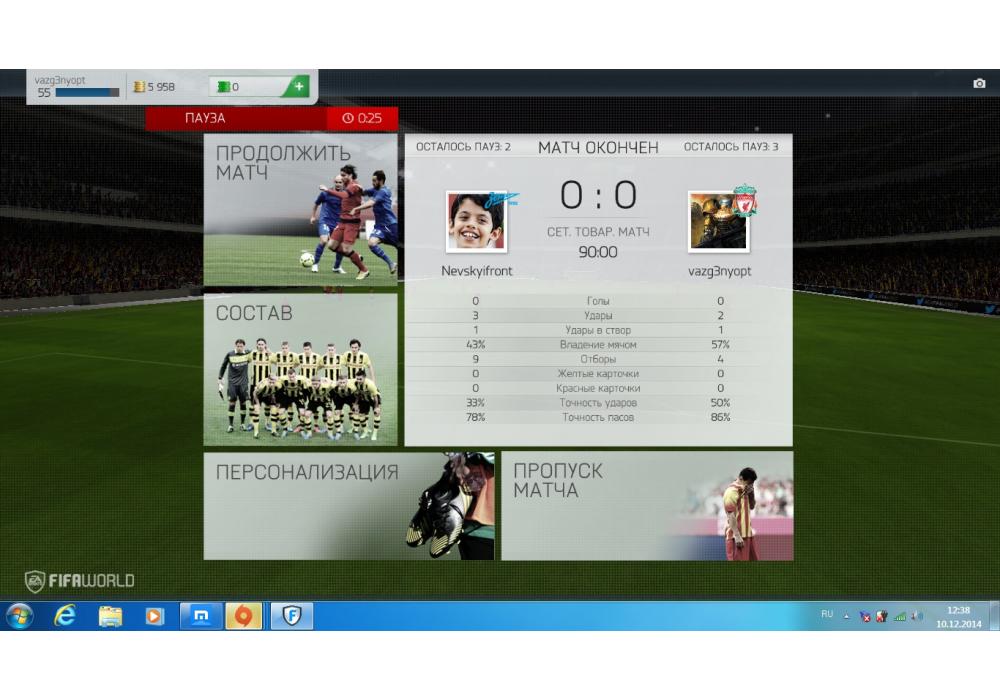Select the ПРОДОЛЖИТЬ МАТЧ tile
1000x700 pixels.
pos(300,211)
